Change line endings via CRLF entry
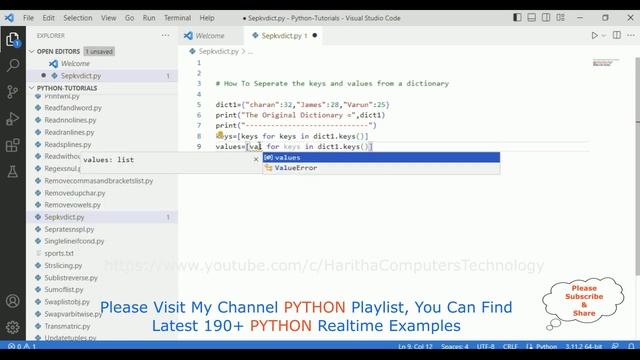 [x=510, y=347]
